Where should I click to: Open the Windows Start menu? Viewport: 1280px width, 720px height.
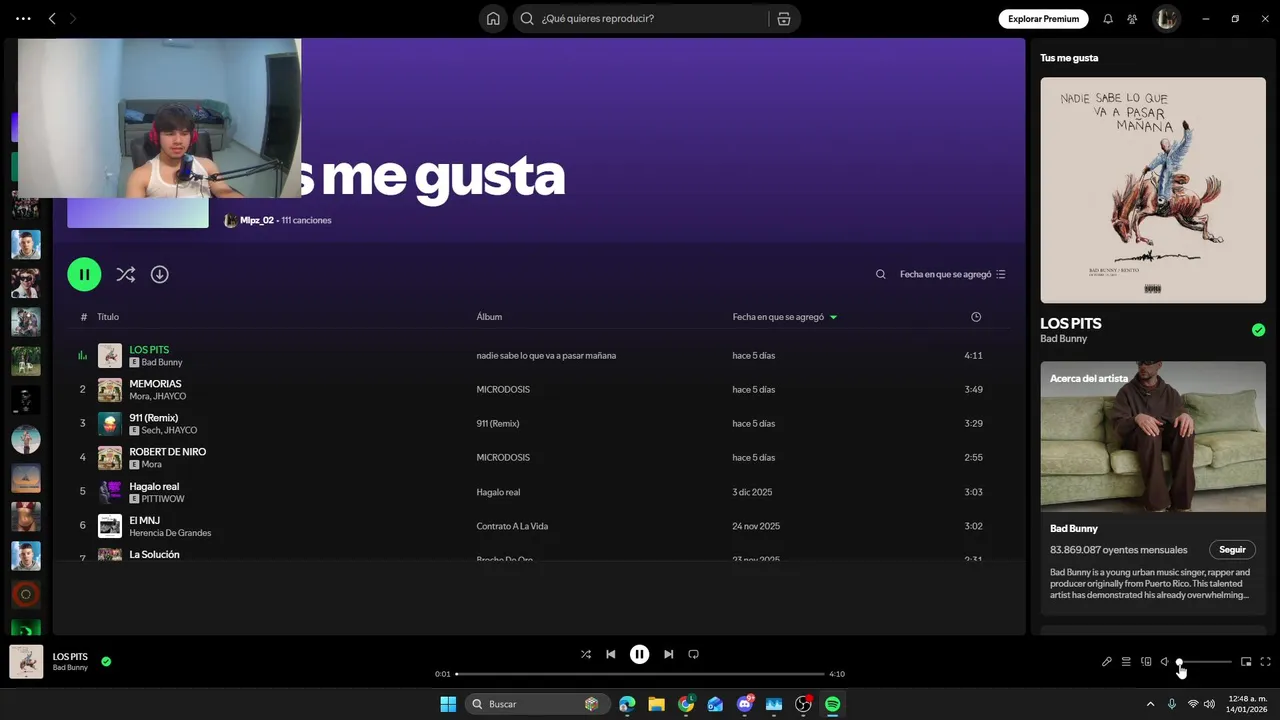[x=448, y=704]
